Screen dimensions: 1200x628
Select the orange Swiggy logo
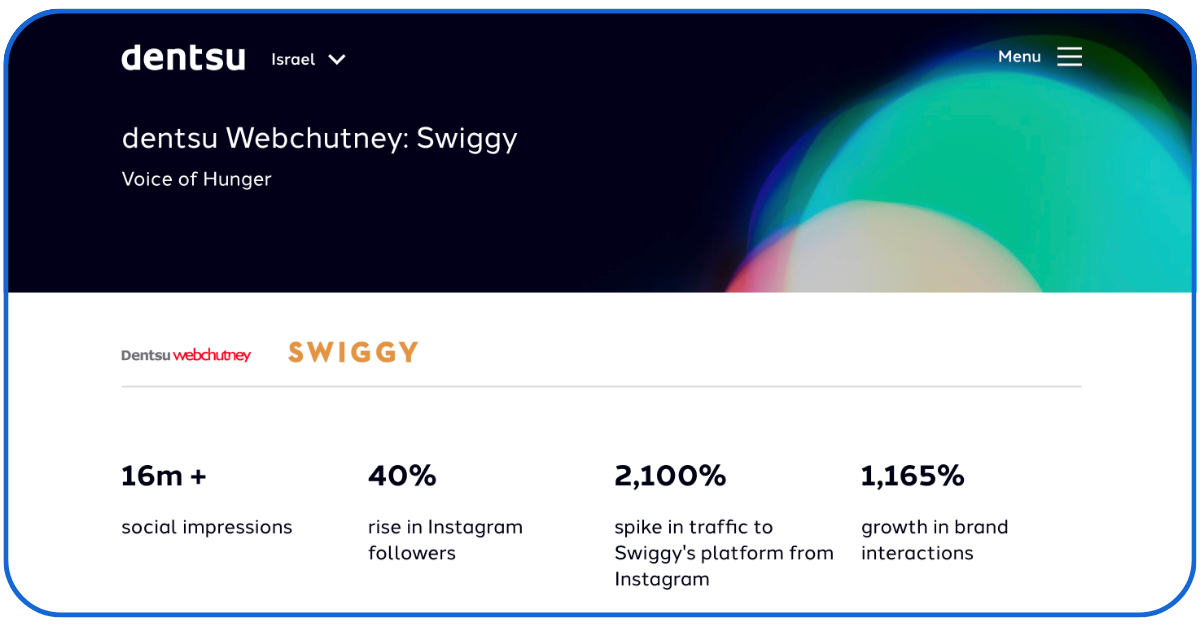click(x=353, y=352)
